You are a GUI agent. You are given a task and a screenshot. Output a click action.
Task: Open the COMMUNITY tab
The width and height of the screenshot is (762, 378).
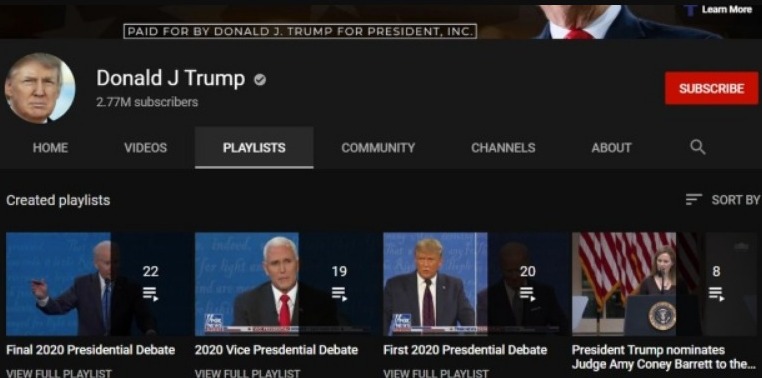[x=378, y=148]
